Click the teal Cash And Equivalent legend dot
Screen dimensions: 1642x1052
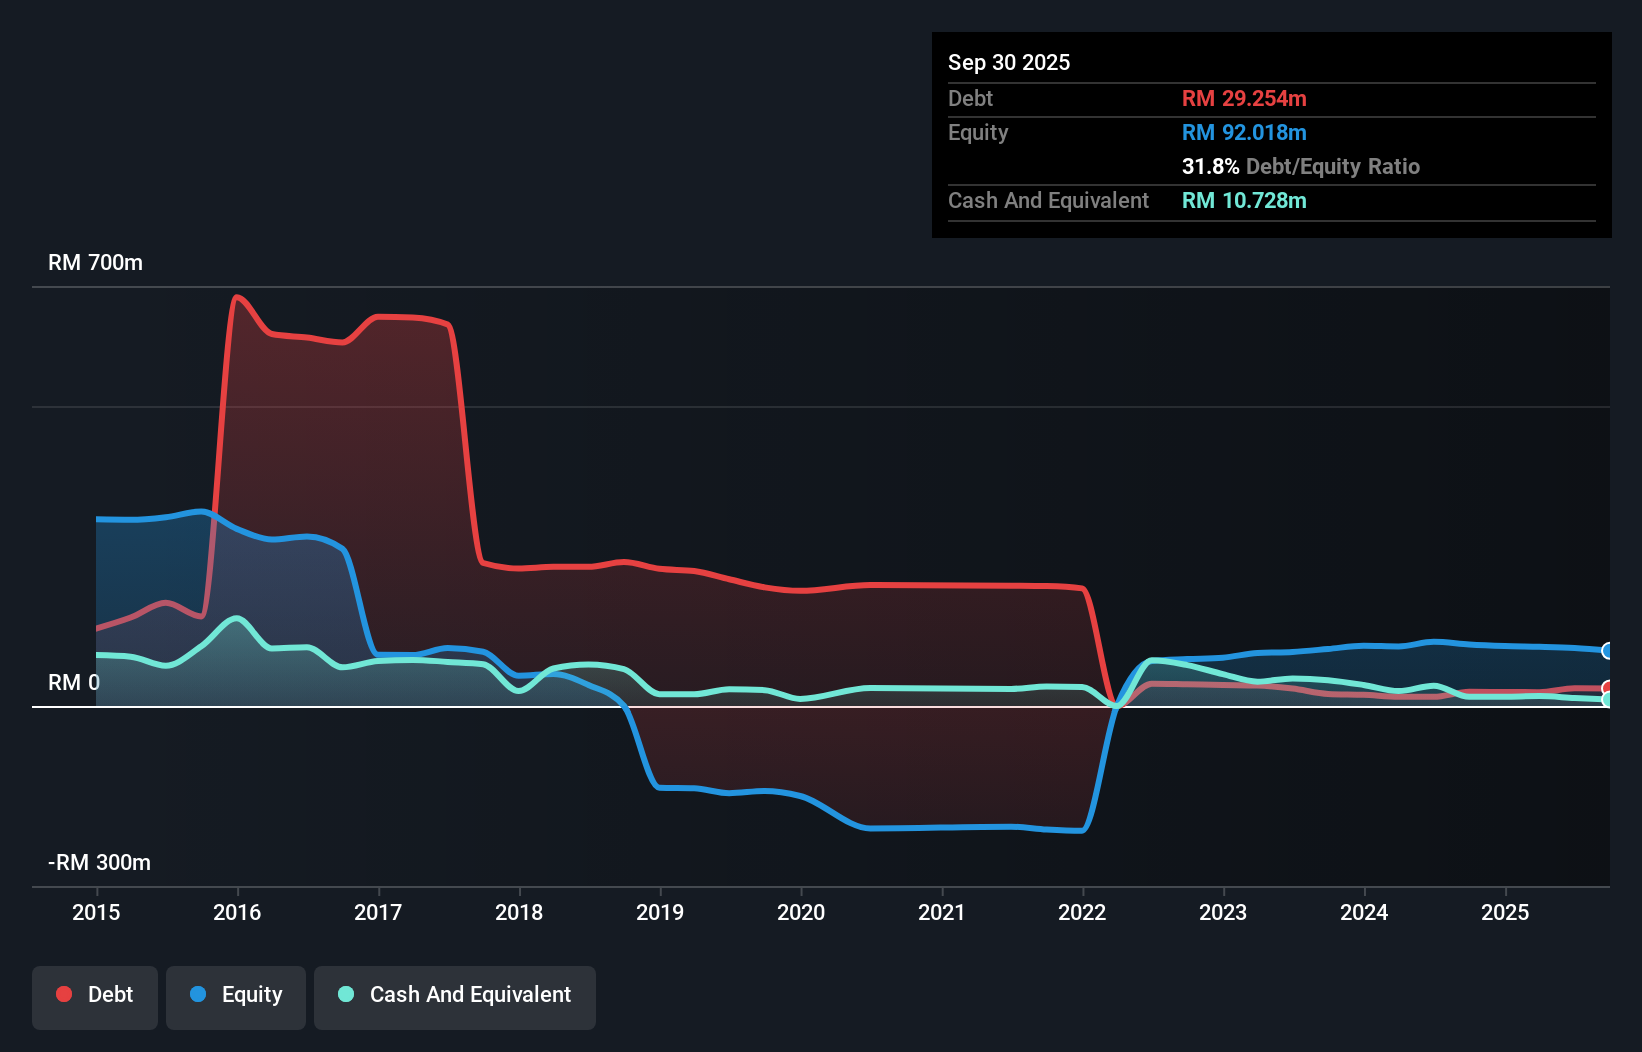345,995
